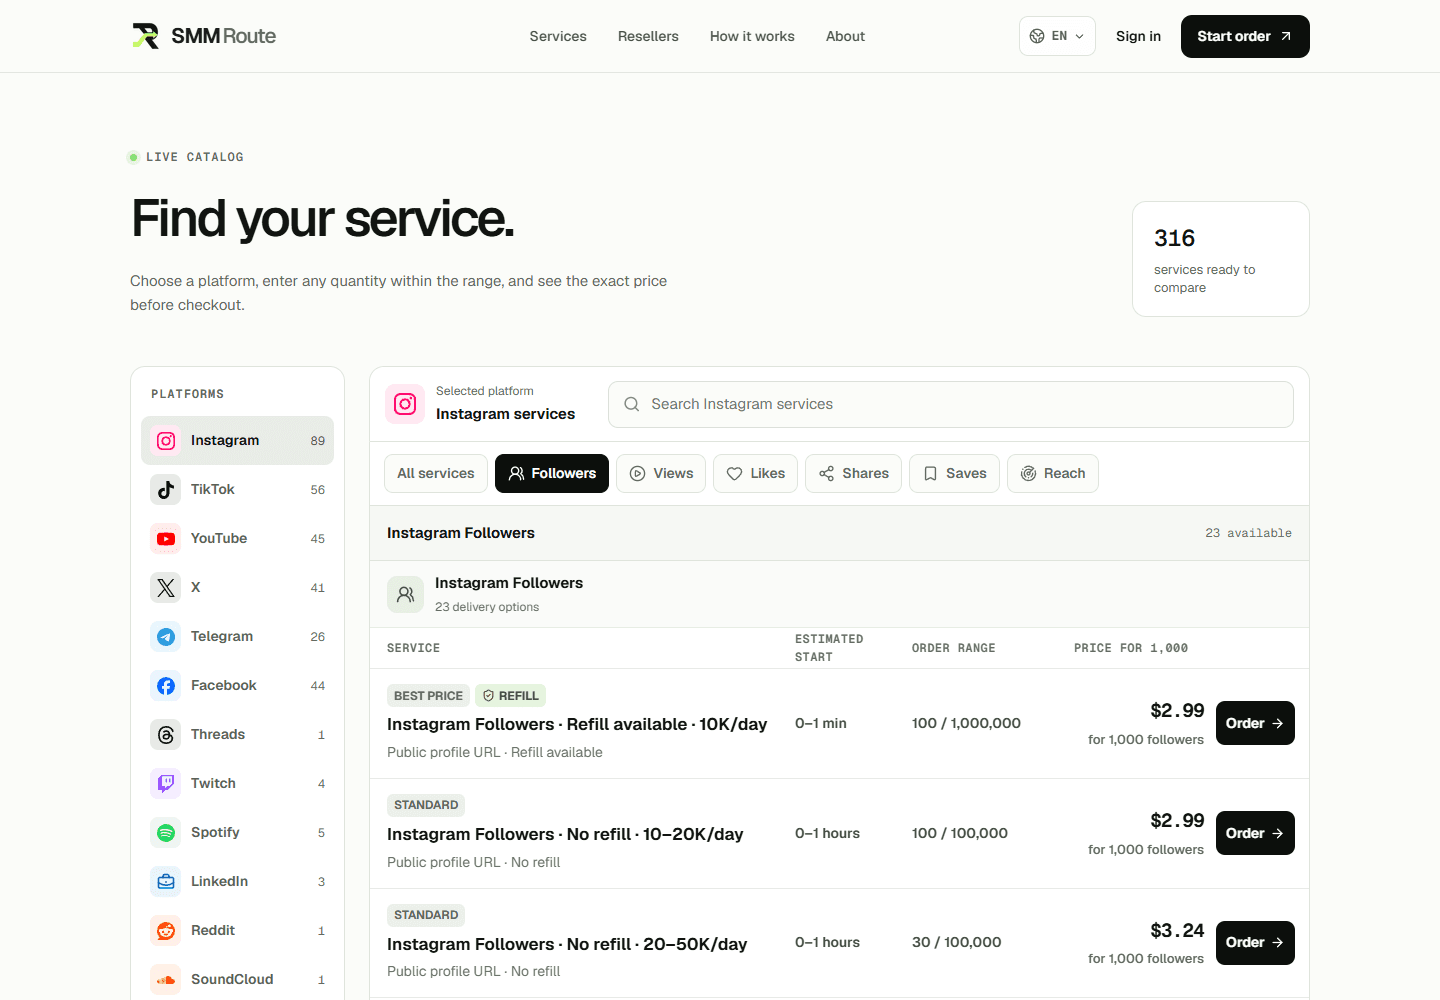Switch to the Views filter tab
This screenshot has width=1440, height=1000.
click(x=661, y=474)
